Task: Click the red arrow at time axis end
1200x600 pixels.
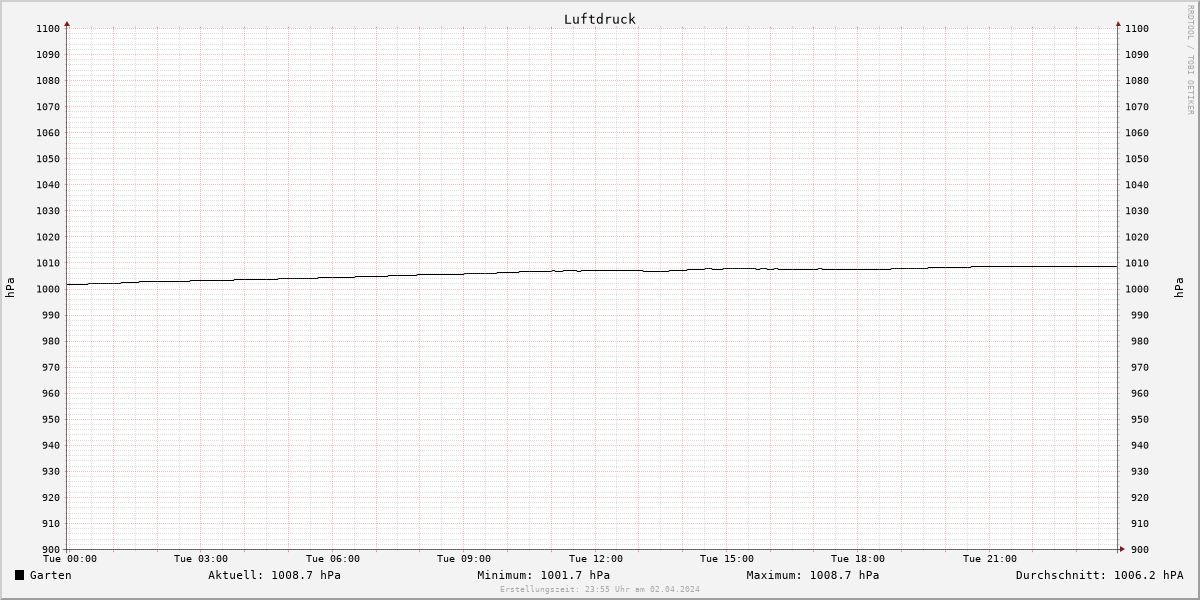Action: pyautogui.click(x=1121, y=548)
